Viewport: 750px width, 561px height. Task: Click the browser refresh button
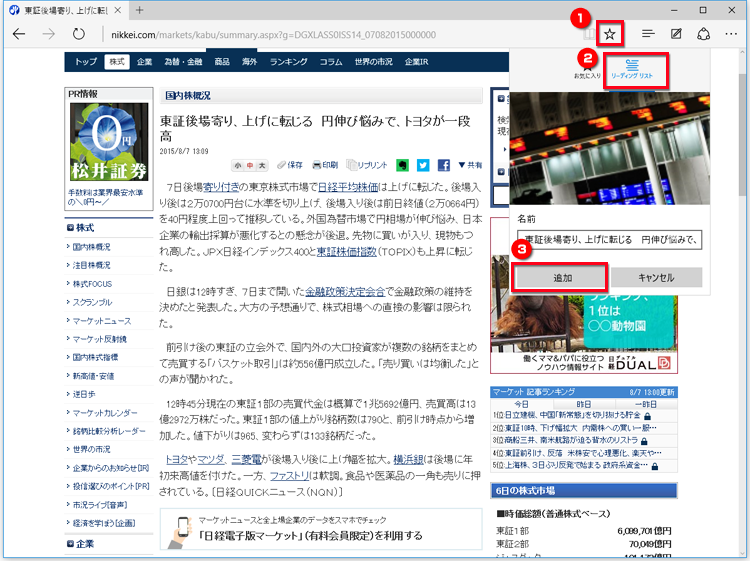[x=78, y=34]
